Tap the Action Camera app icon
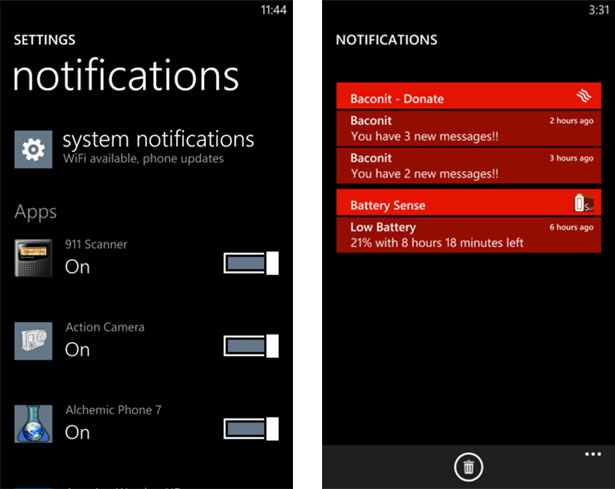The width and height of the screenshot is (615, 489). click(33, 341)
